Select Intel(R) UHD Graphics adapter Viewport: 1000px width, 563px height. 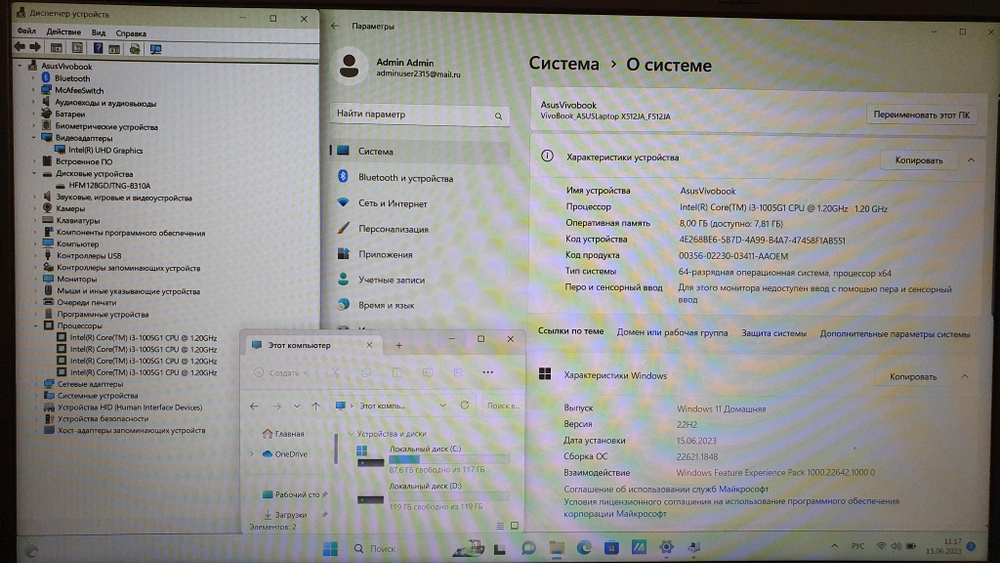(x=105, y=150)
